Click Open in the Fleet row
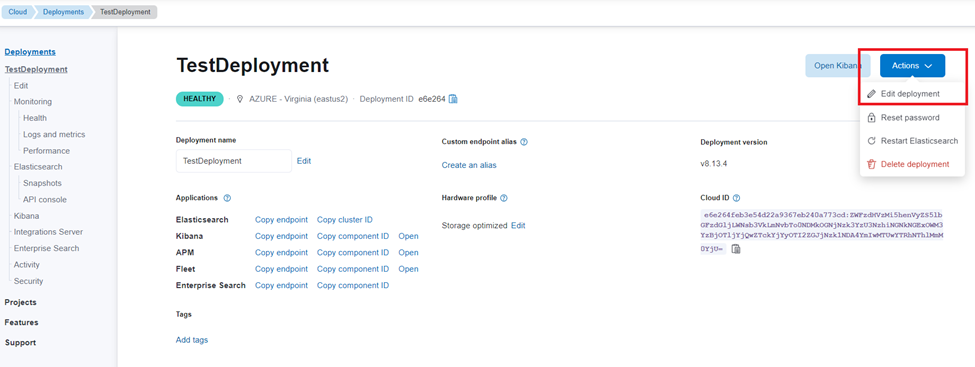 coord(409,269)
